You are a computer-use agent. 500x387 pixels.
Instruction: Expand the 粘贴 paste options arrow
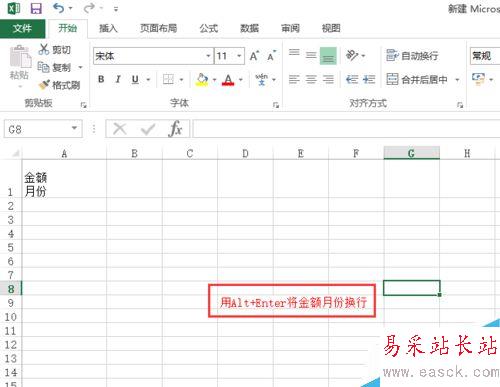(19, 87)
